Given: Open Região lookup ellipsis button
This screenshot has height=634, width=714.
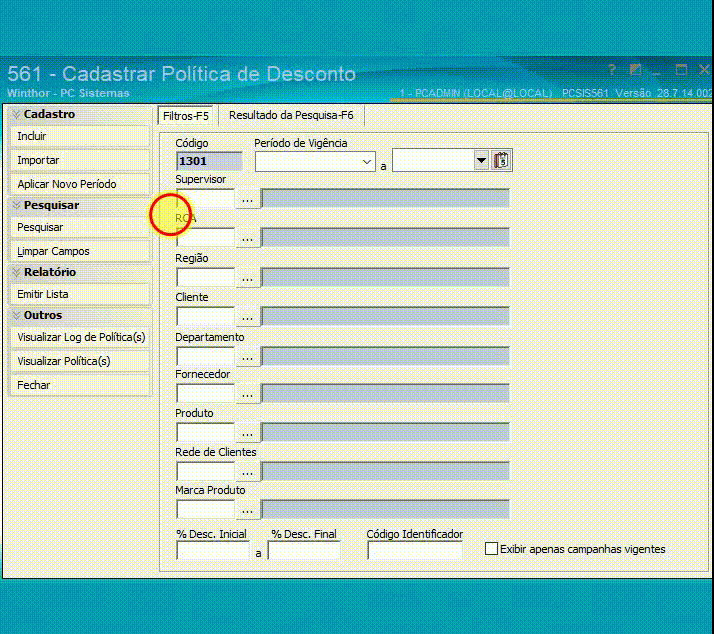Looking at the screenshot, I should click(247, 278).
